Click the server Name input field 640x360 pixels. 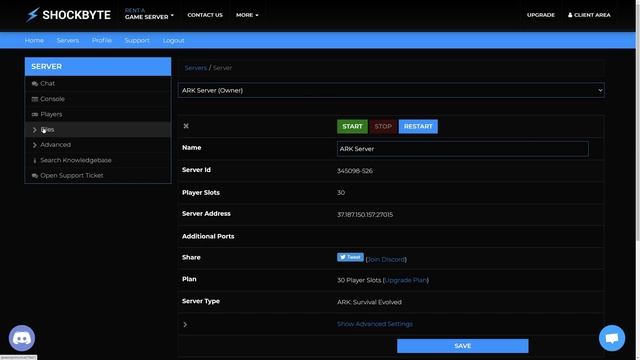pyautogui.click(x=462, y=149)
